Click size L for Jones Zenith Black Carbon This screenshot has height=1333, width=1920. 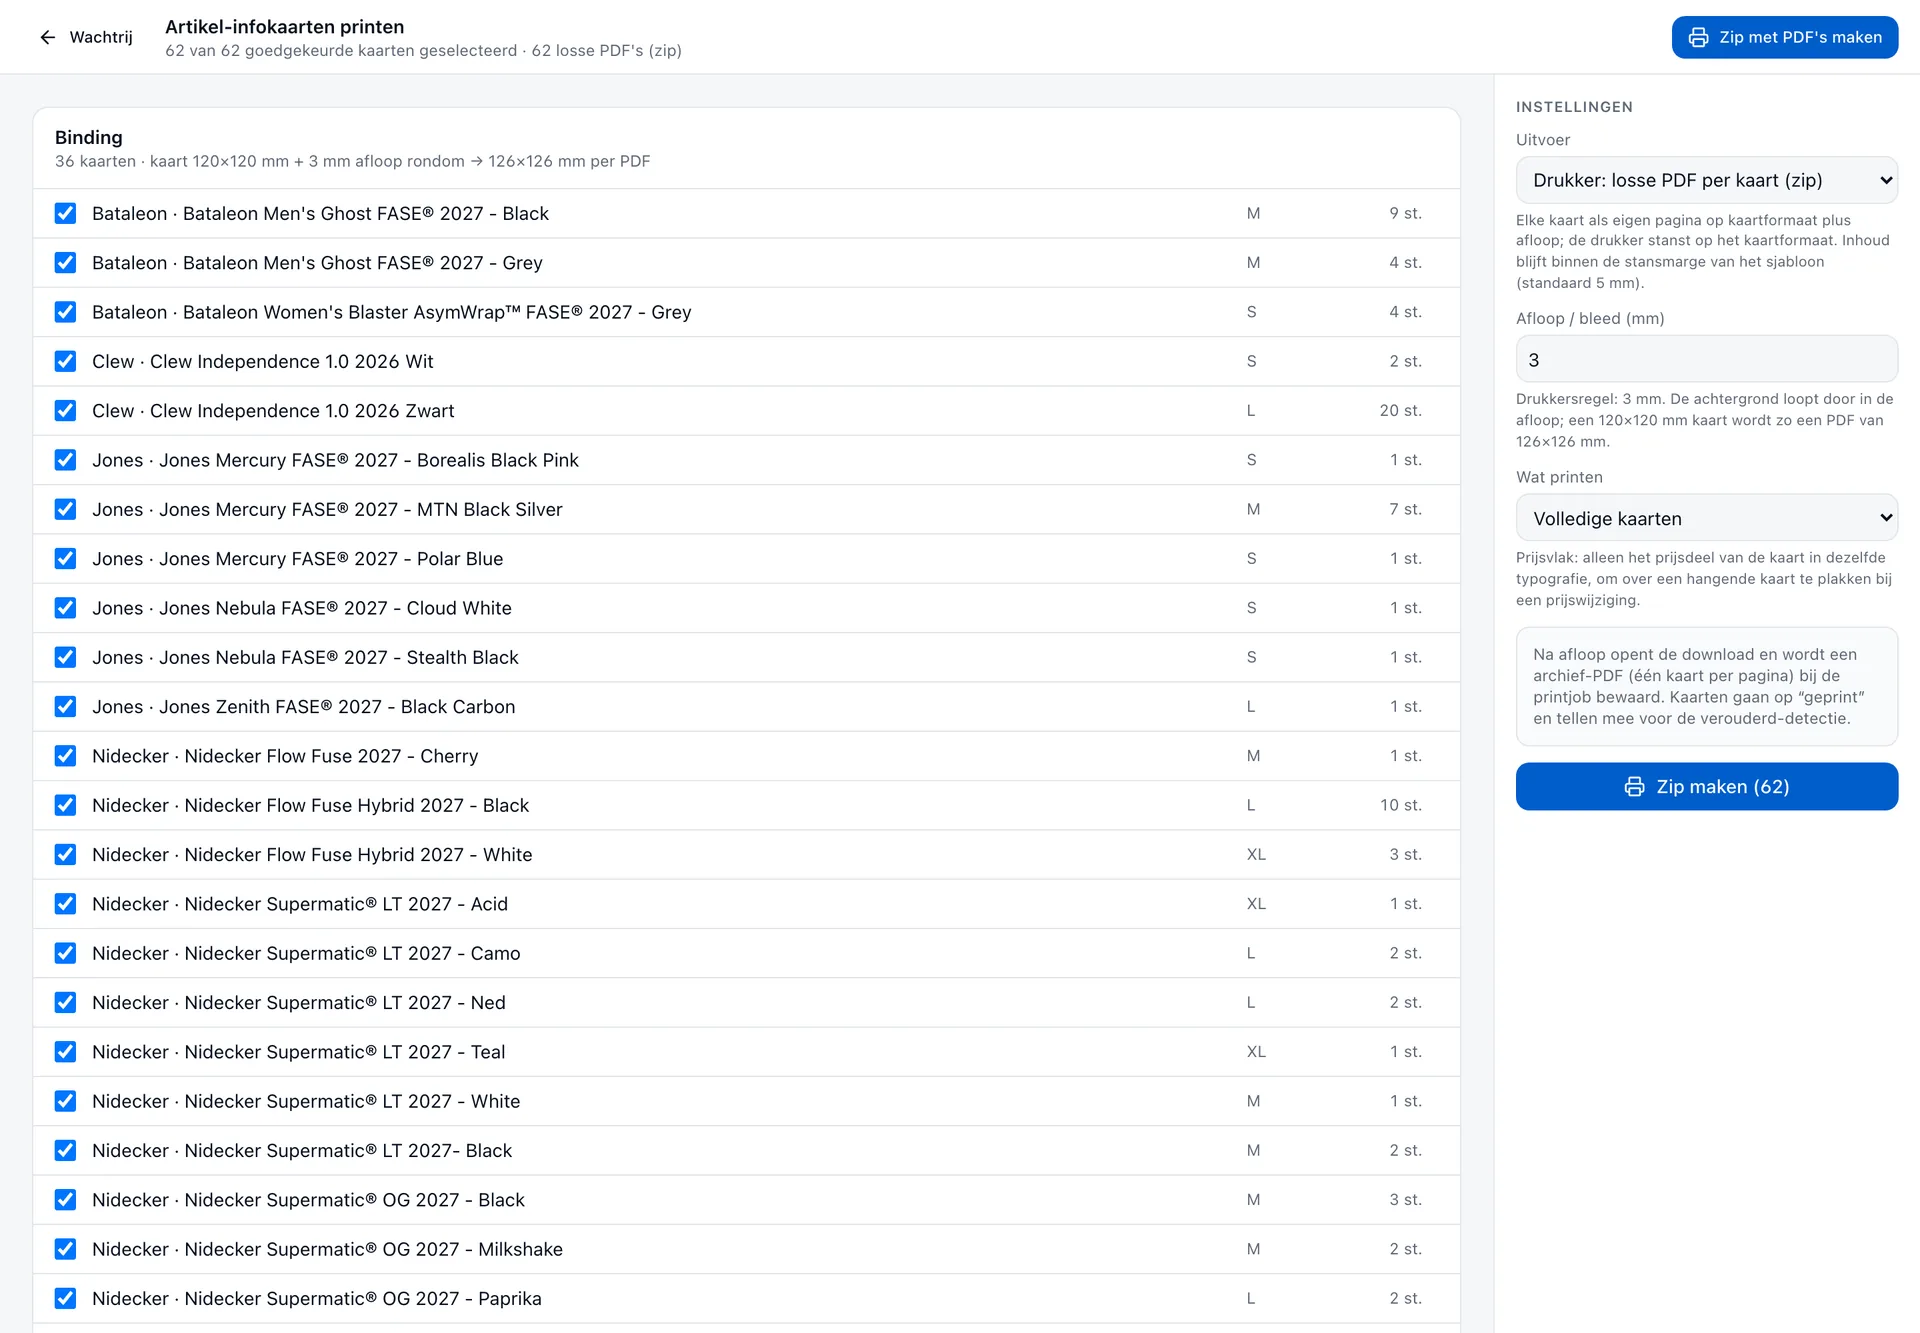coord(1251,706)
